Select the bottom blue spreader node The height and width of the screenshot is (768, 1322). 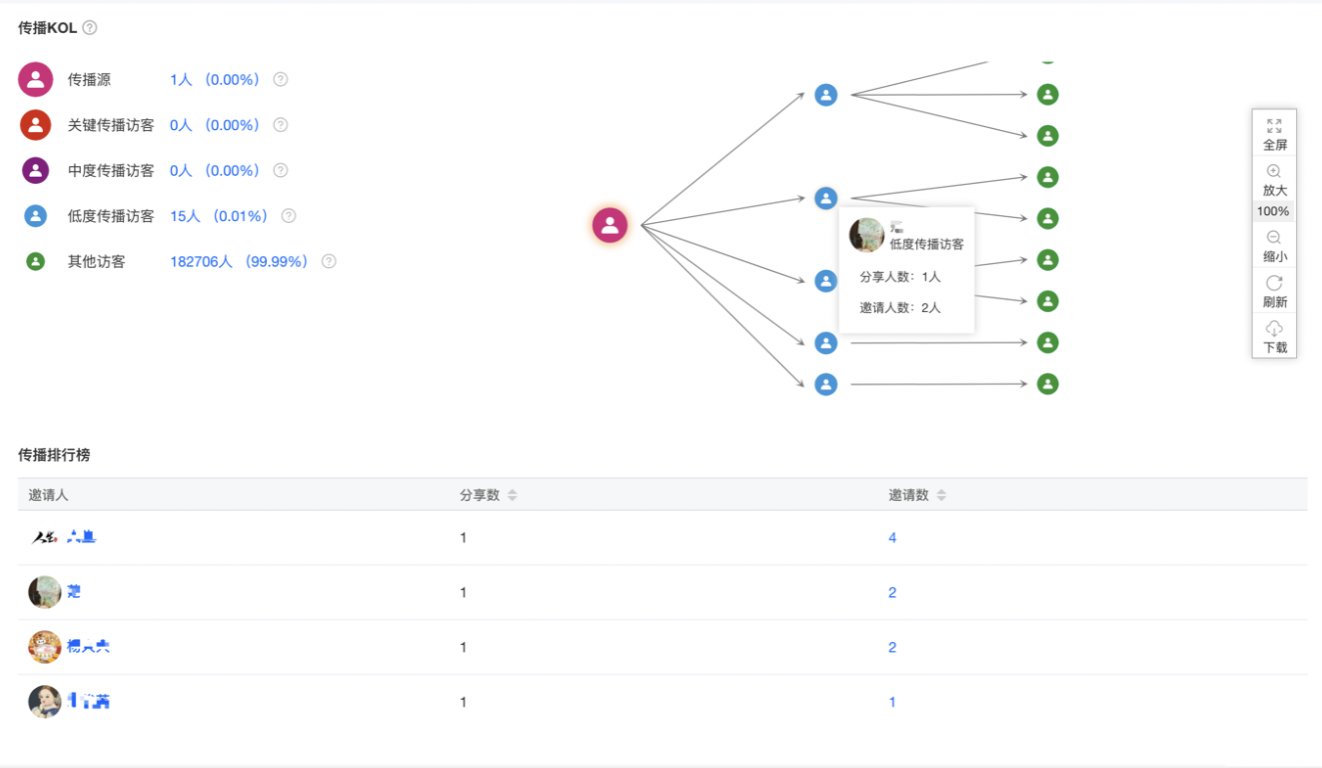(826, 384)
